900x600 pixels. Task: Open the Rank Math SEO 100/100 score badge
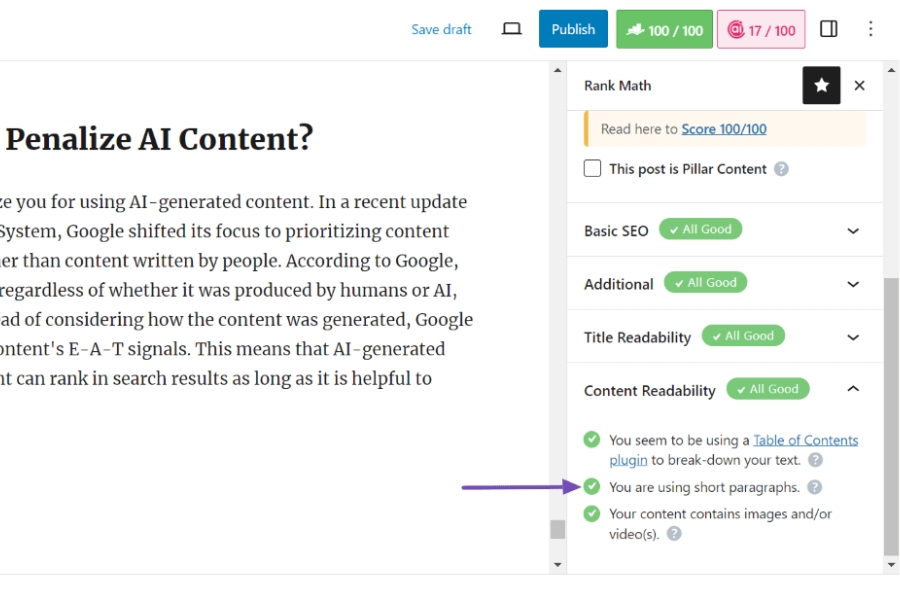coord(664,28)
